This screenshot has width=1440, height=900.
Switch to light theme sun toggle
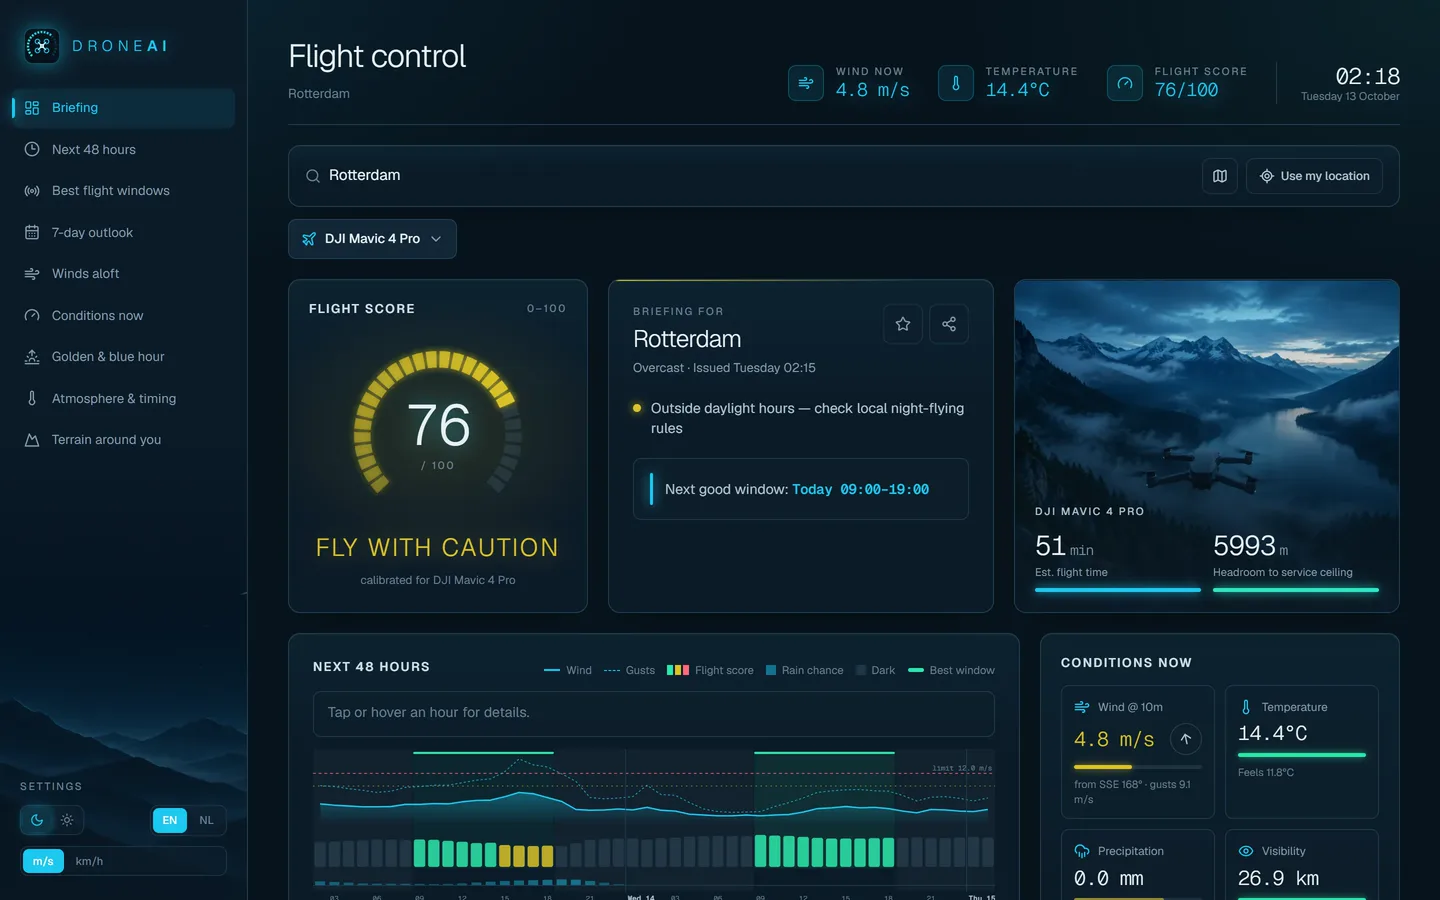pyautogui.click(x=67, y=820)
